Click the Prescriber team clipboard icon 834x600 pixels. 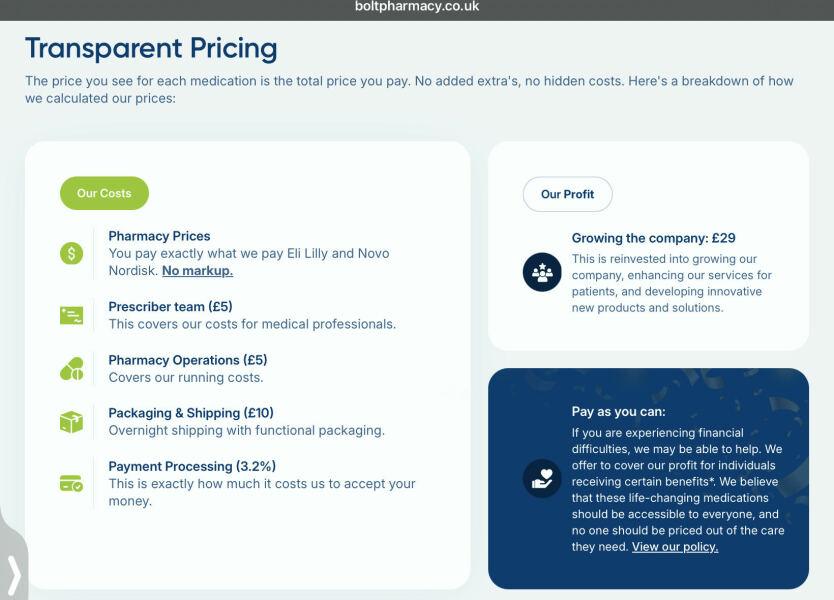70,314
